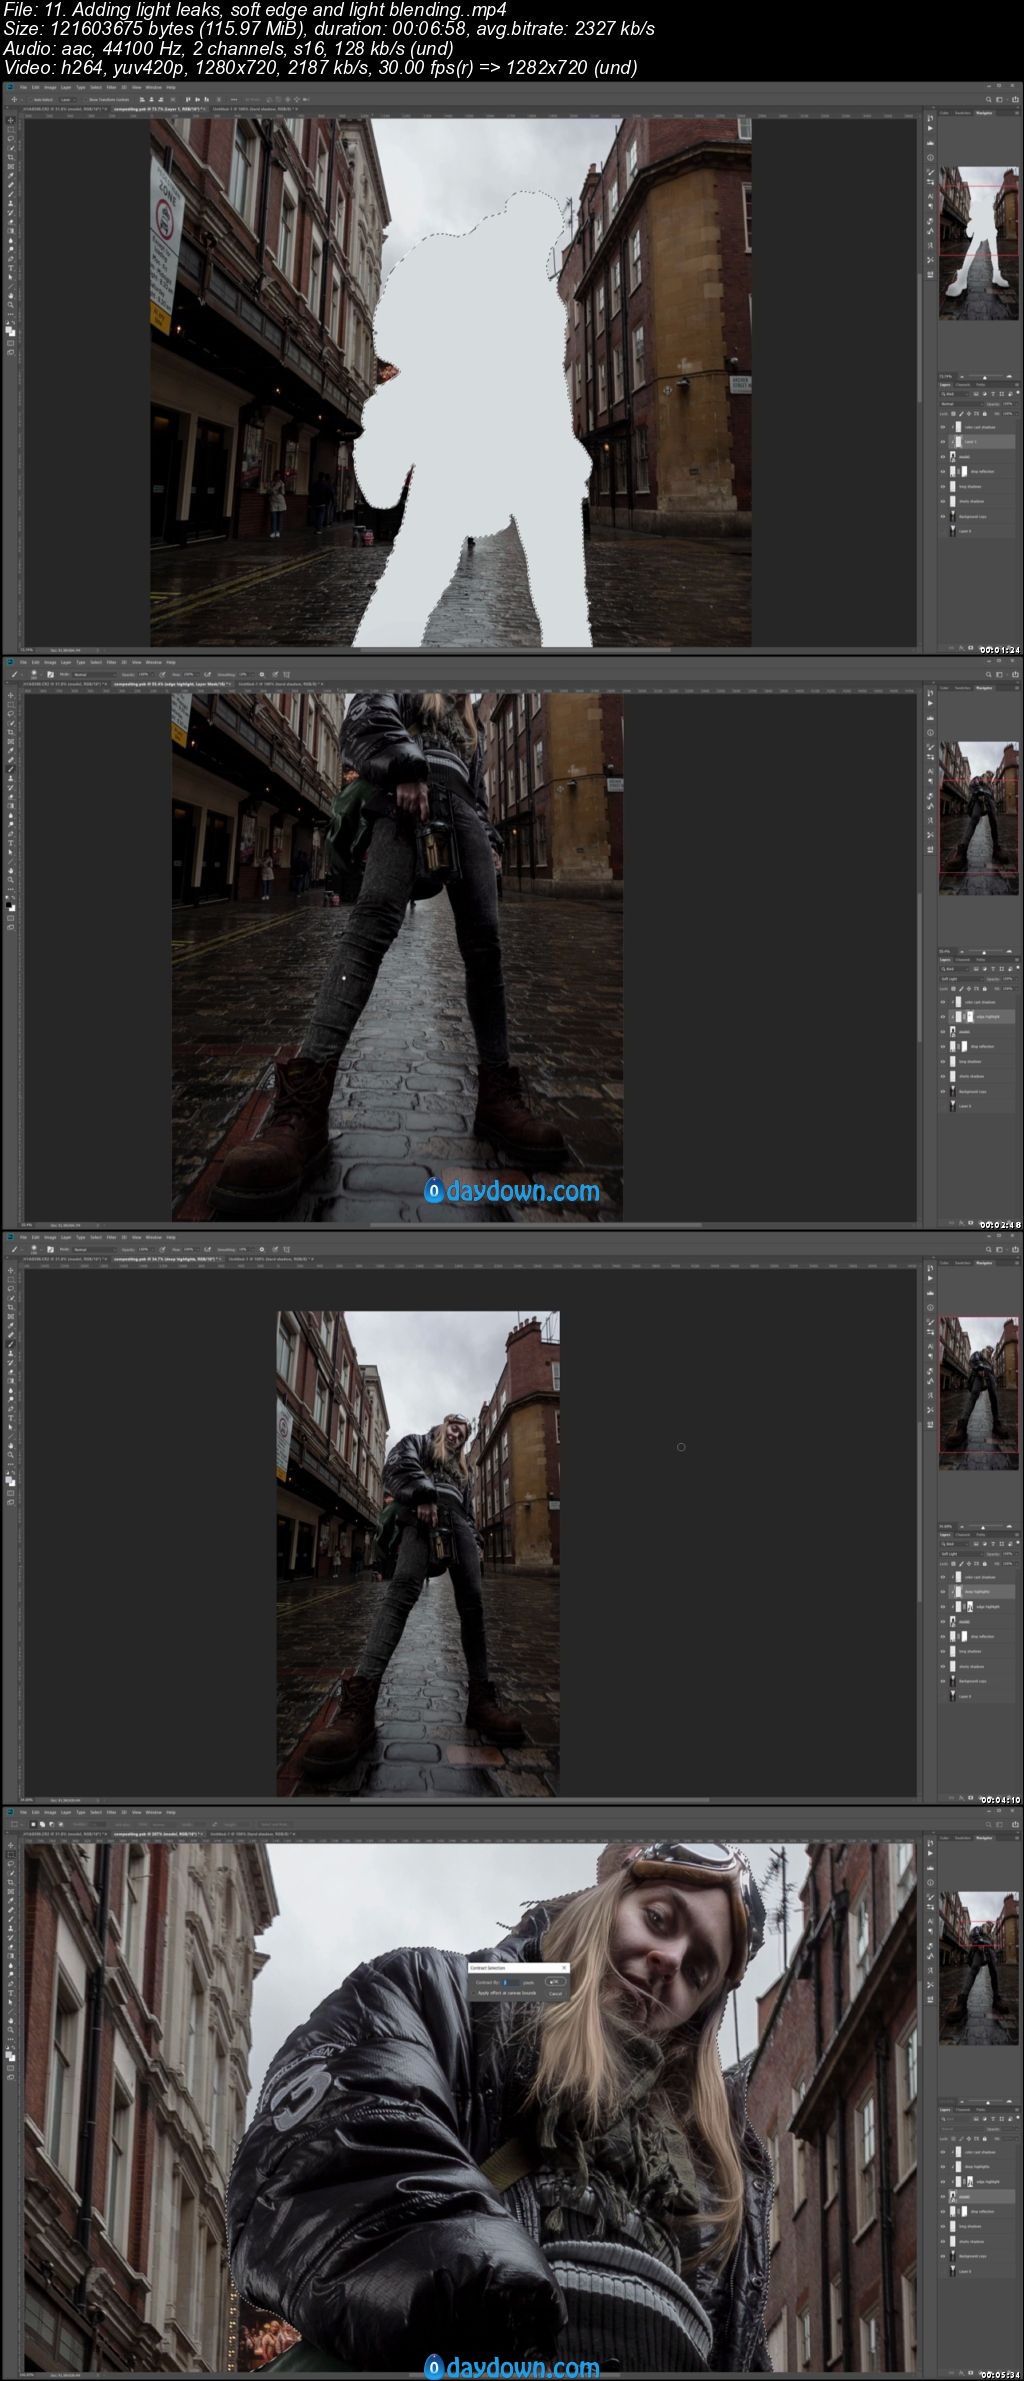Select Hand tool in the white-silhouette window
The height and width of the screenshot is (2381, 1024).
11,295
